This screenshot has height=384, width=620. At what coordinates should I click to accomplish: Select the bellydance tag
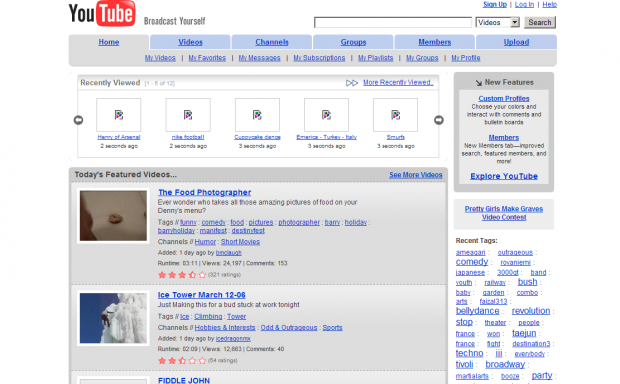(477, 311)
